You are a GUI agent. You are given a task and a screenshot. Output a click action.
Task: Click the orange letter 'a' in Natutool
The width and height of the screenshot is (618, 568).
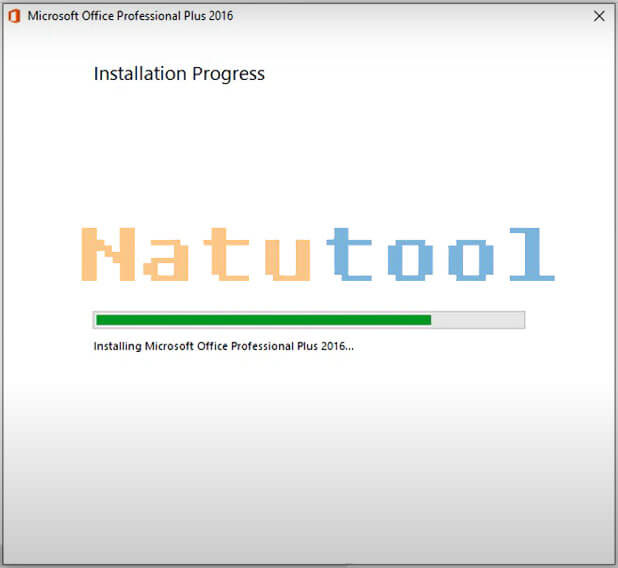(x=169, y=258)
